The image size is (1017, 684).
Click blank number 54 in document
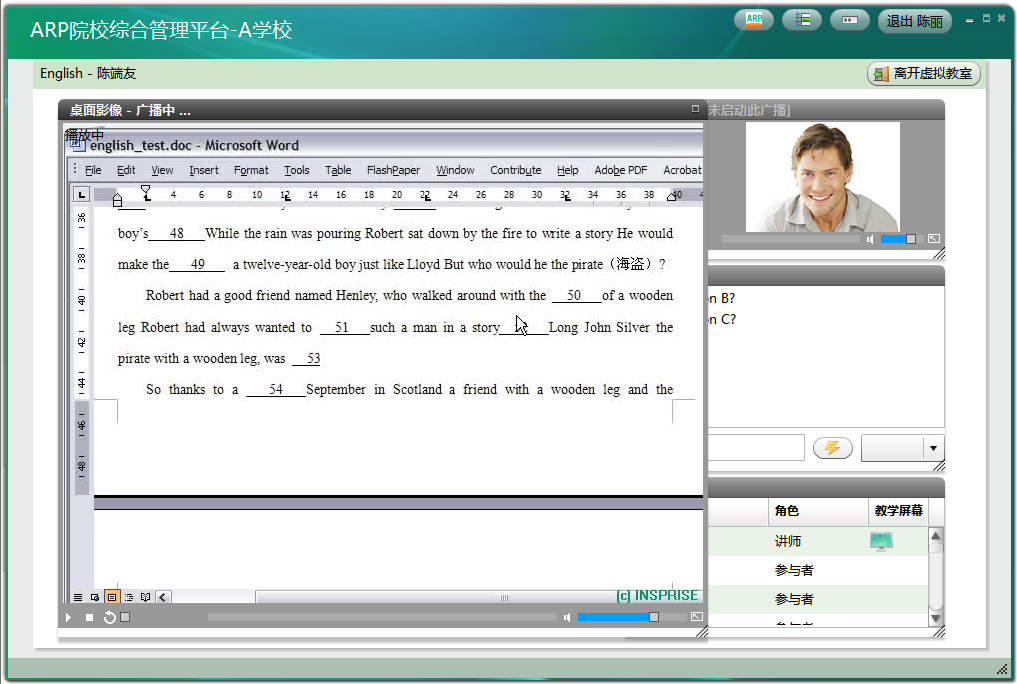coord(276,390)
